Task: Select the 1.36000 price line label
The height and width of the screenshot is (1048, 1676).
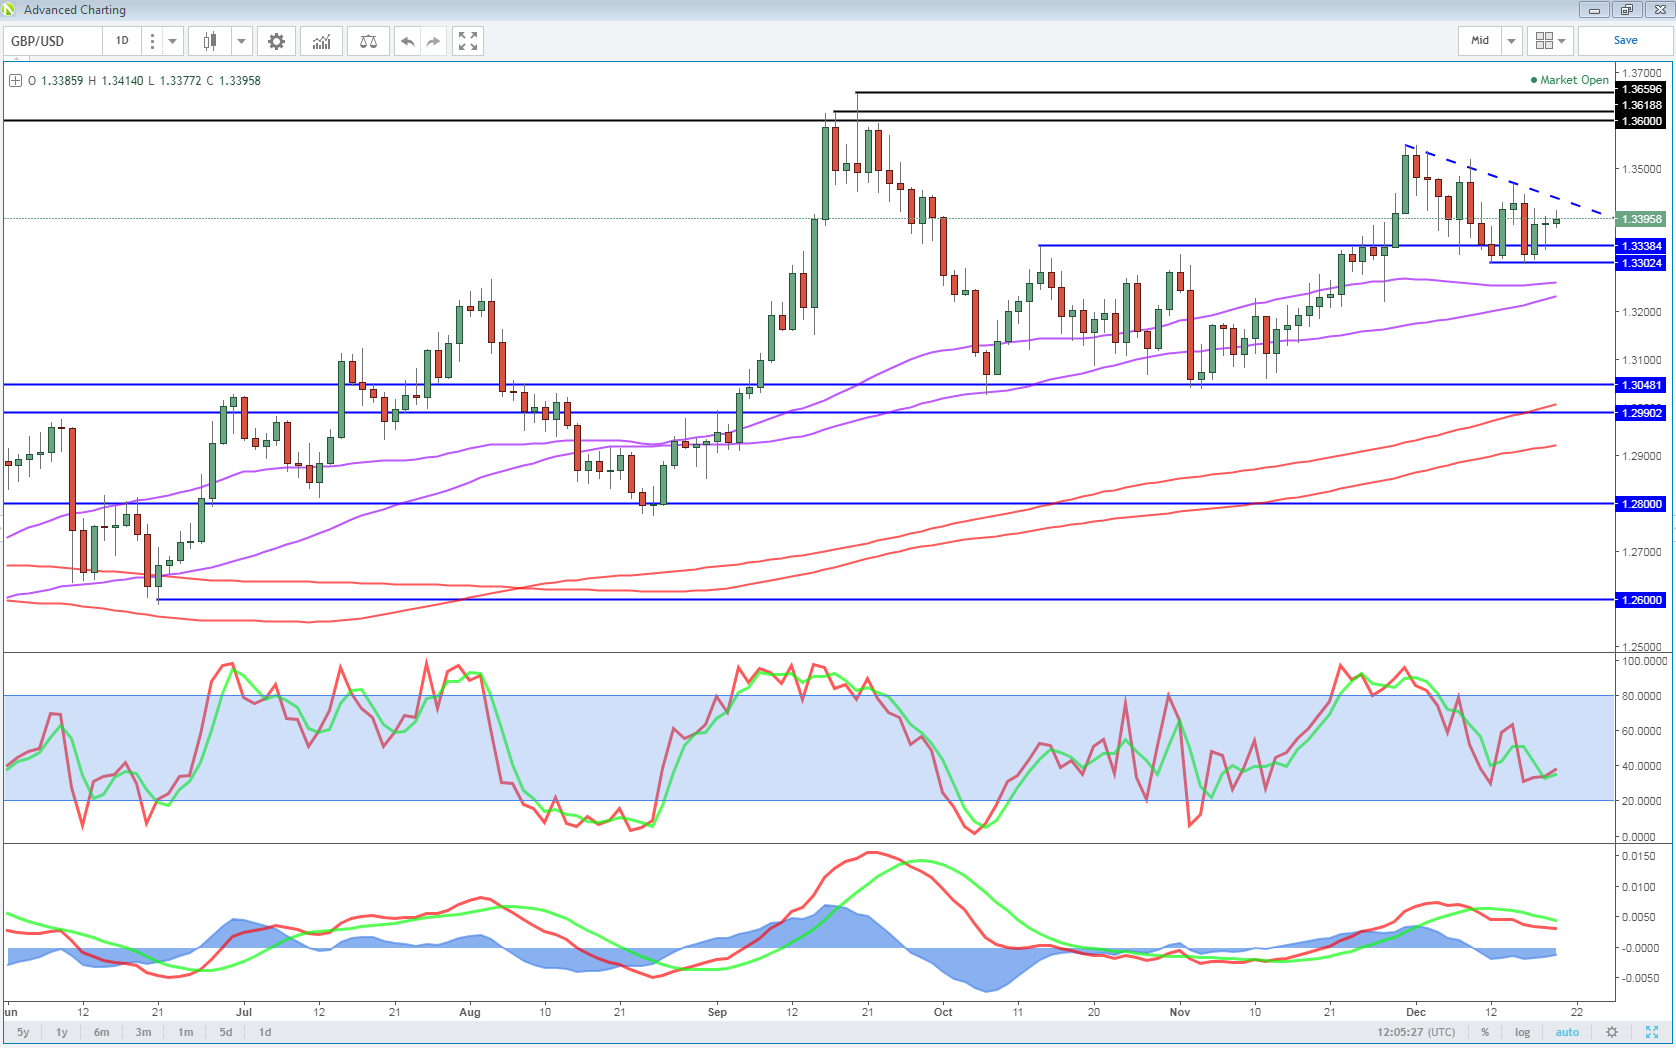Action: (1641, 121)
